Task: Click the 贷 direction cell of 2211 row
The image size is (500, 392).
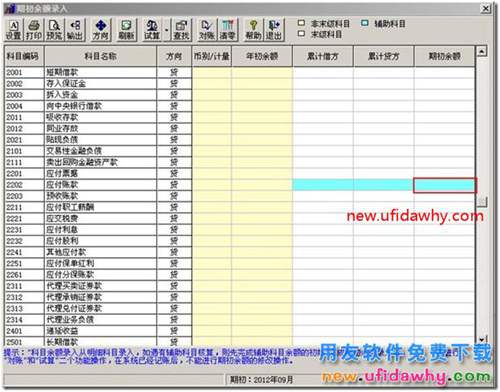Action: 174,207
